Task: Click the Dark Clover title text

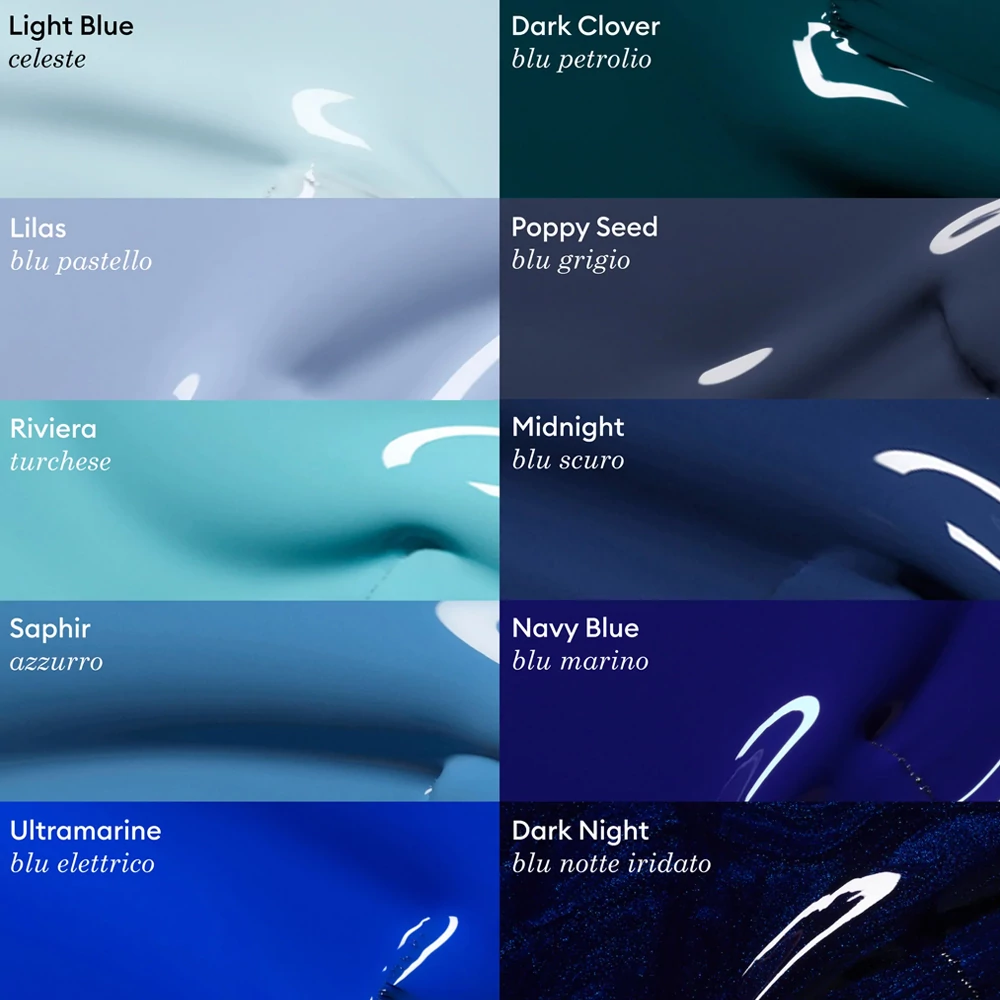Action: pyautogui.click(x=585, y=26)
